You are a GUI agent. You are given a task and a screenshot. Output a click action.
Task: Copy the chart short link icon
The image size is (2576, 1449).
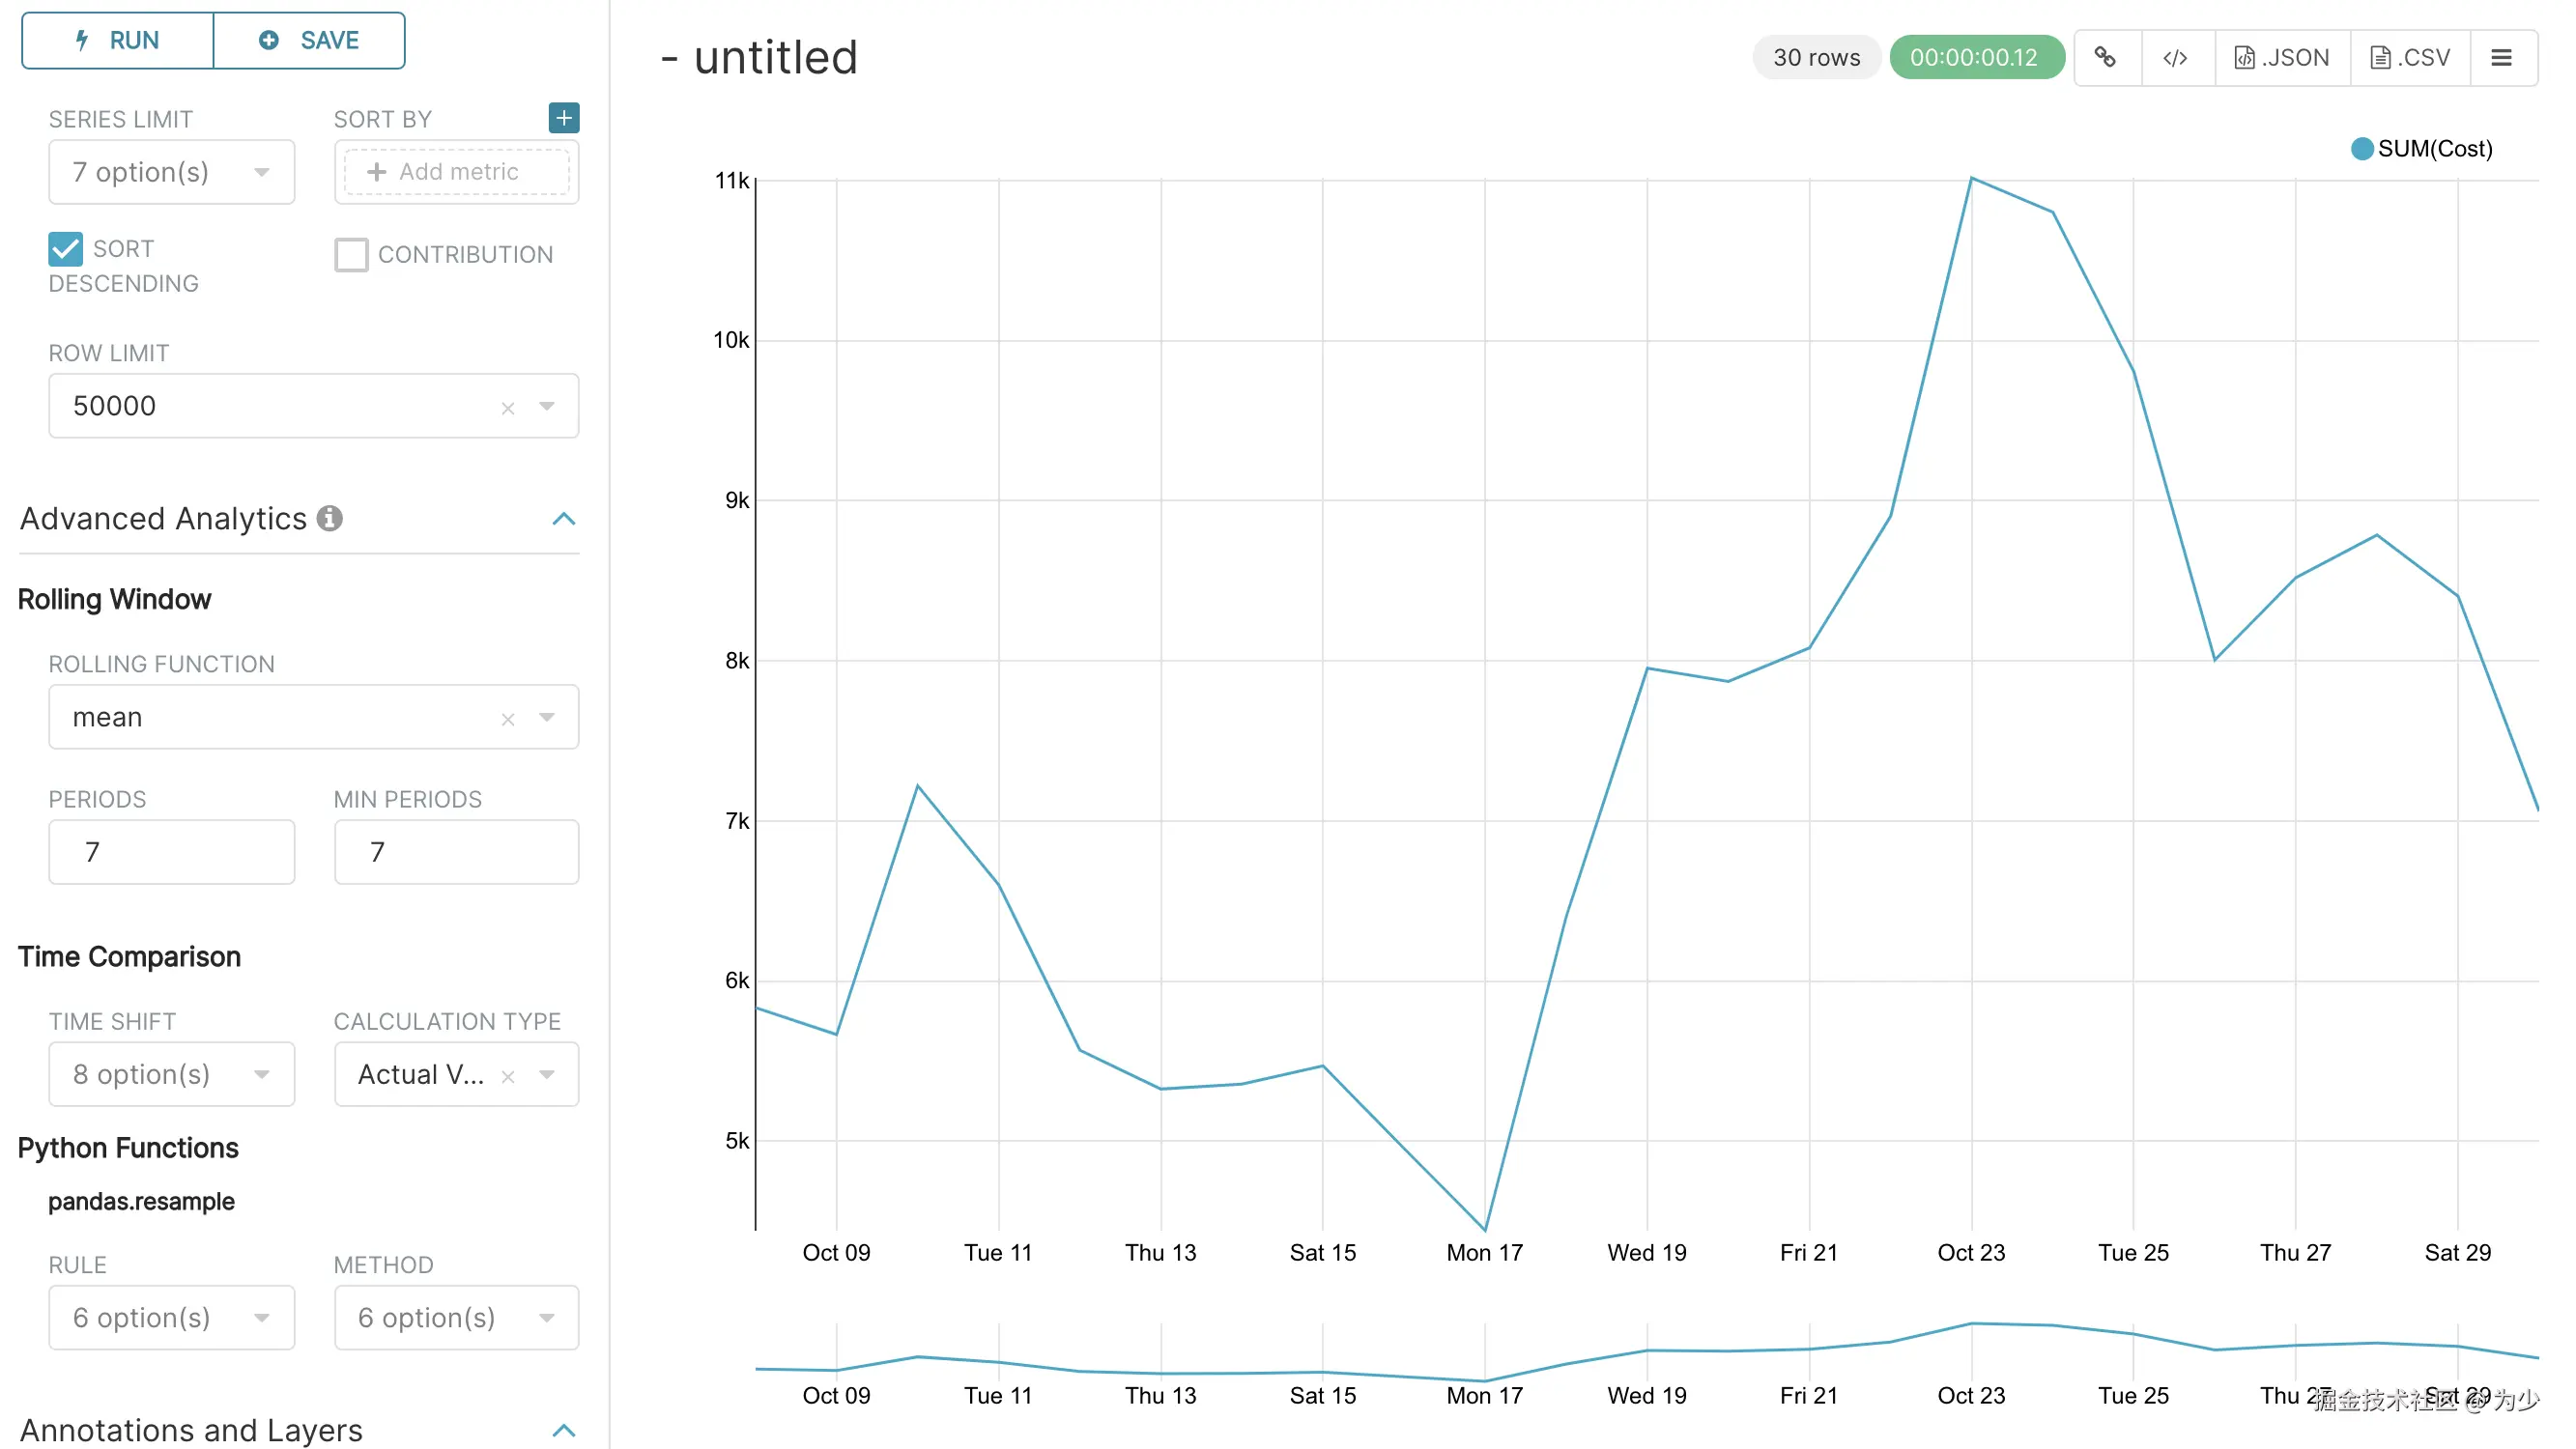(2105, 58)
